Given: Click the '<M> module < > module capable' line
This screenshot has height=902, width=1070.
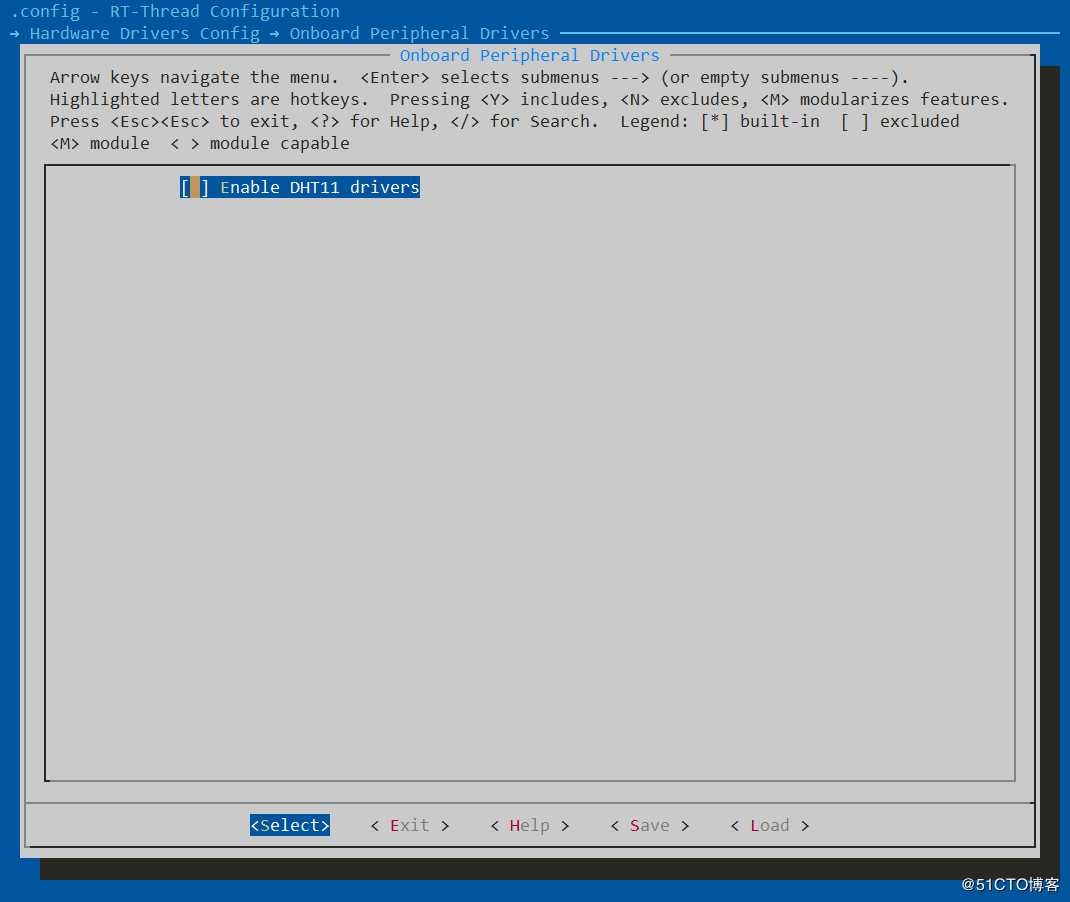Looking at the screenshot, I should (x=200, y=143).
